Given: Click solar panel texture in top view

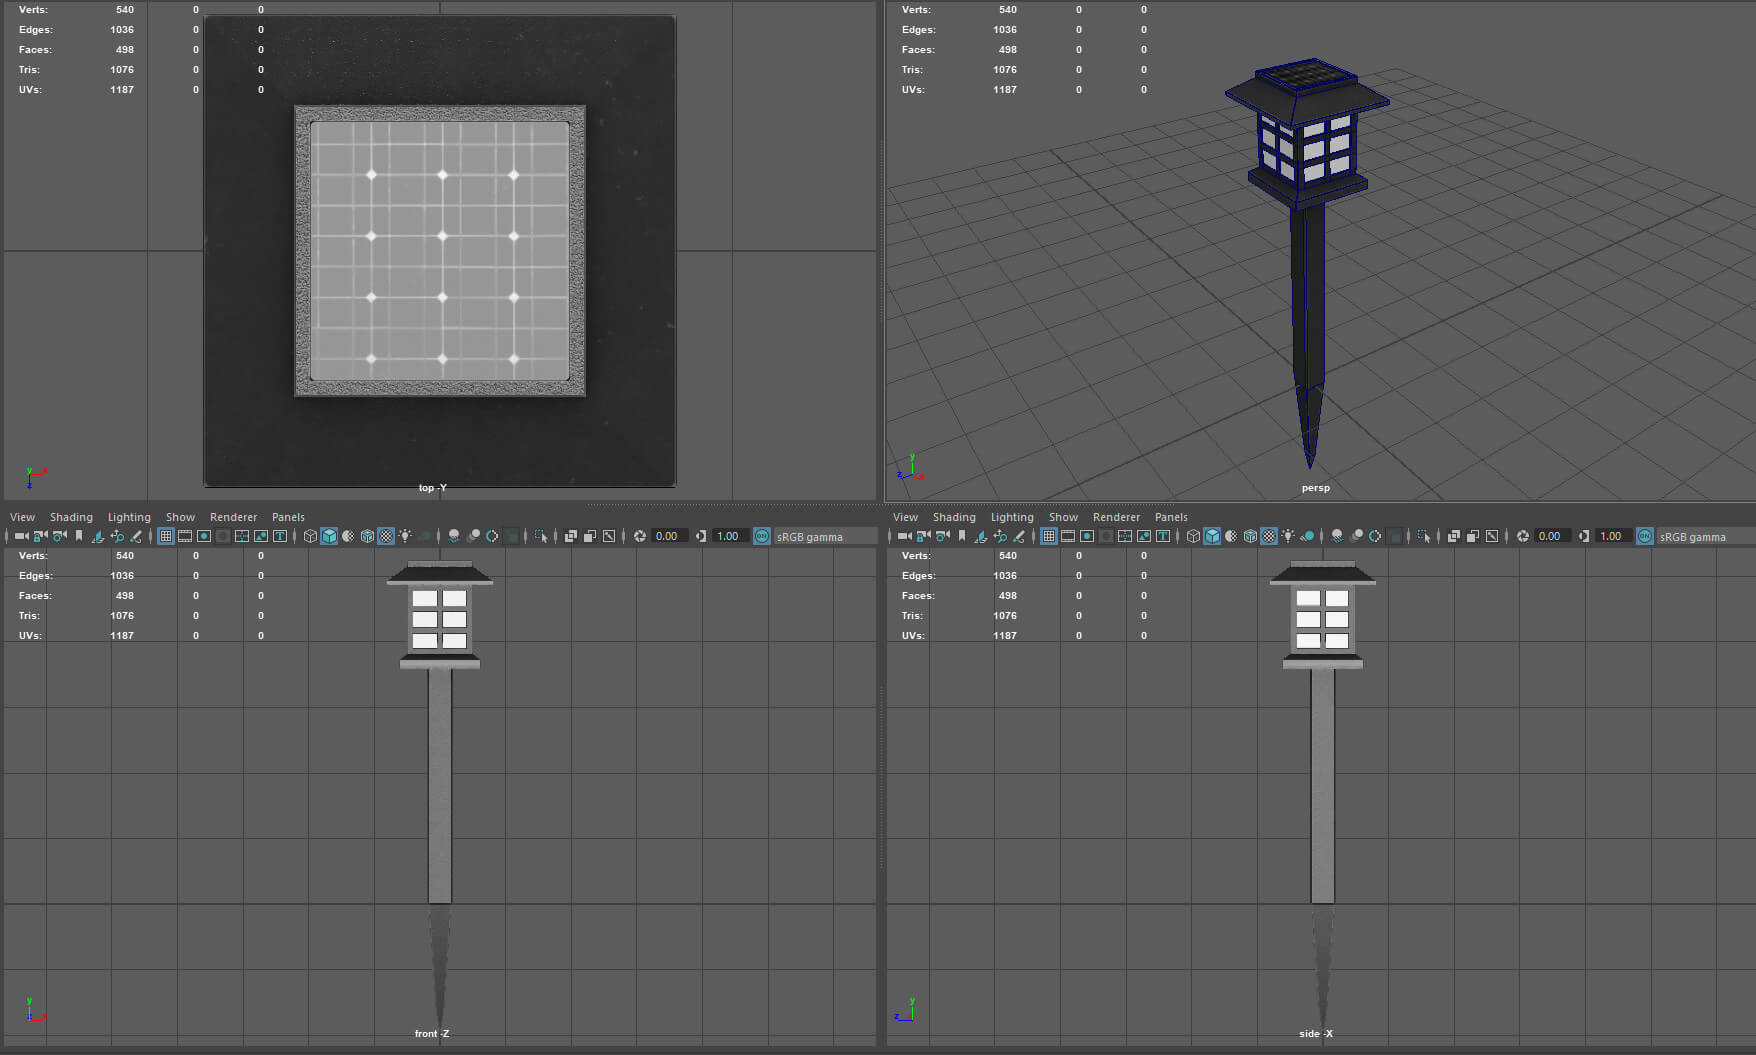Looking at the screenshot, I should 440,251.
